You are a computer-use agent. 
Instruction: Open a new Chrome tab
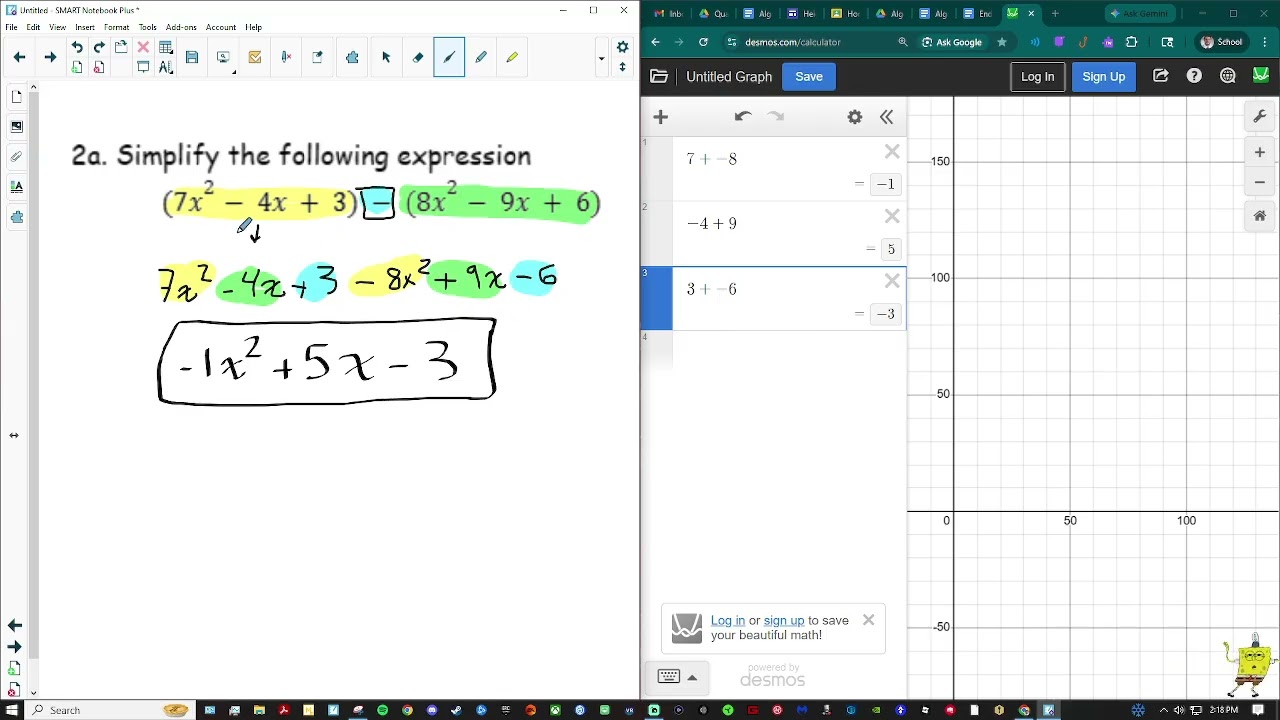click(x=1055, y=14)
